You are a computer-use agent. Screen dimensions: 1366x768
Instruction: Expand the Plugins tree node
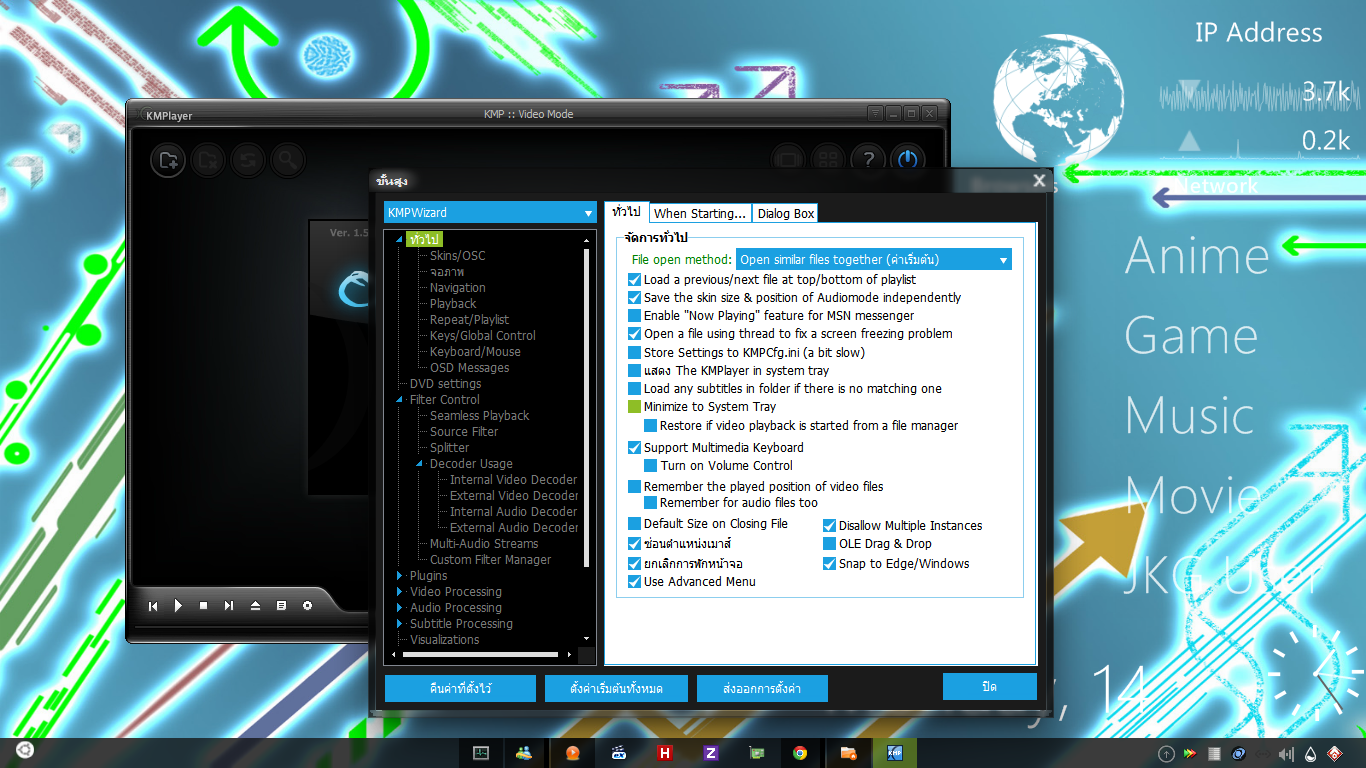coord(400,576)
